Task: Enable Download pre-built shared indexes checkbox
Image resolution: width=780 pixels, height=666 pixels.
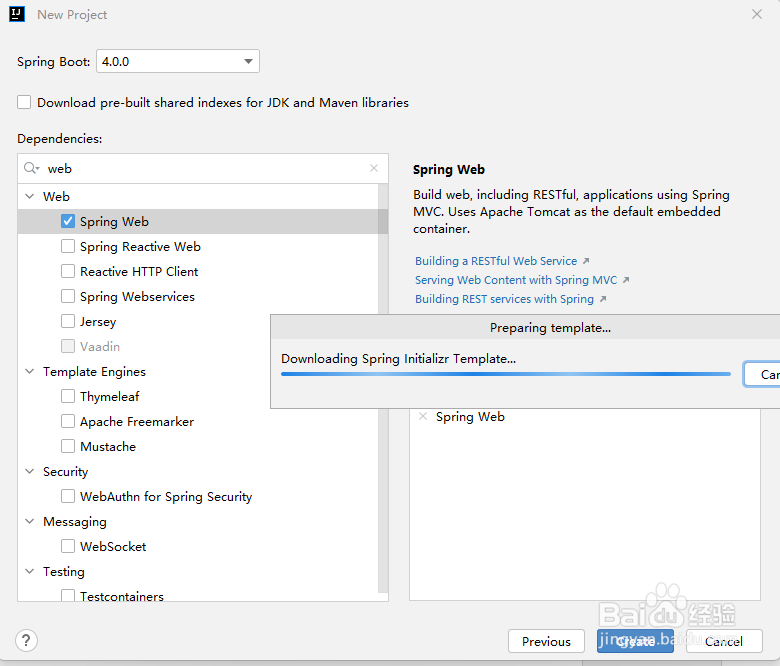Action: click(24, 102)
